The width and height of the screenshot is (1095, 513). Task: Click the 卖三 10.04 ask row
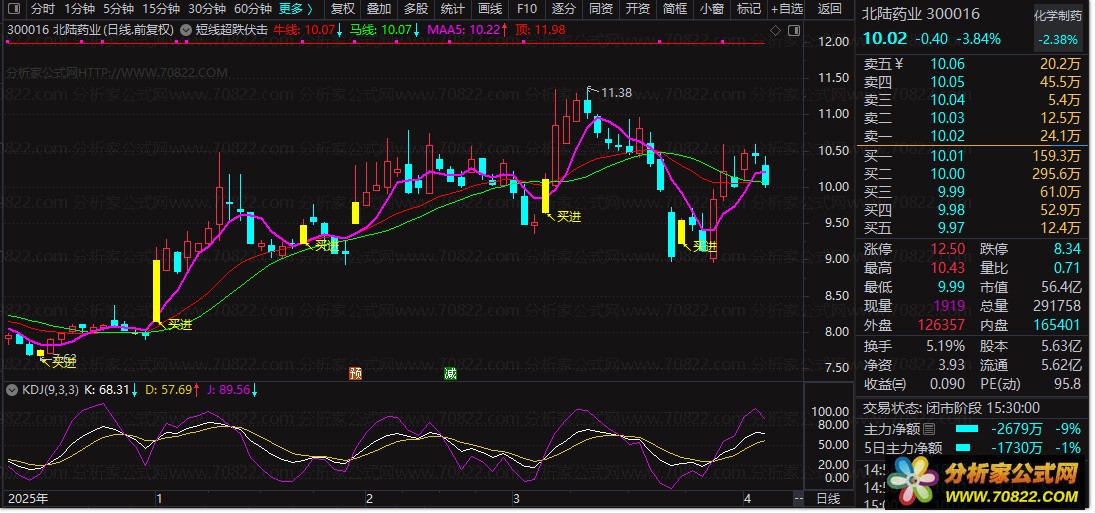(x=973, y=100)
